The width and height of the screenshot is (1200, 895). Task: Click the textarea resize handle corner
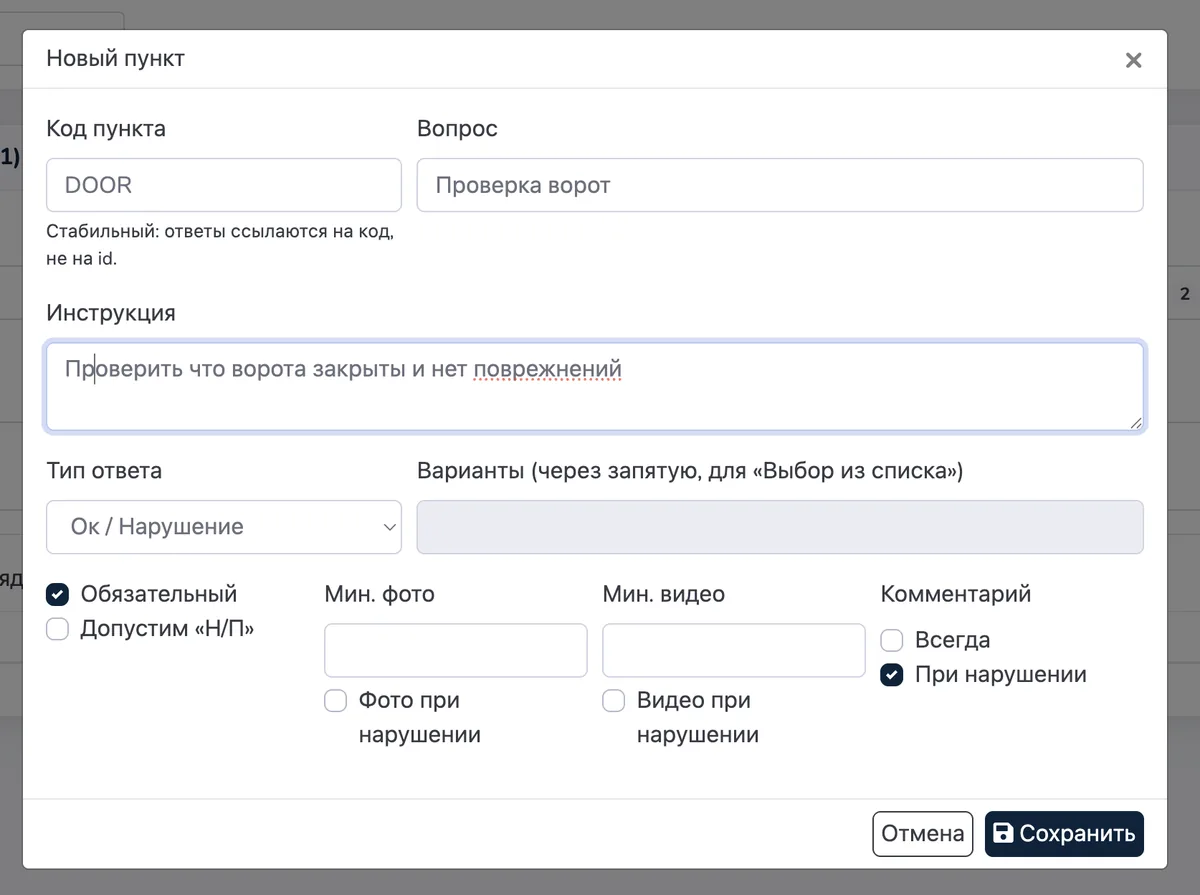tap(1135, 423)
